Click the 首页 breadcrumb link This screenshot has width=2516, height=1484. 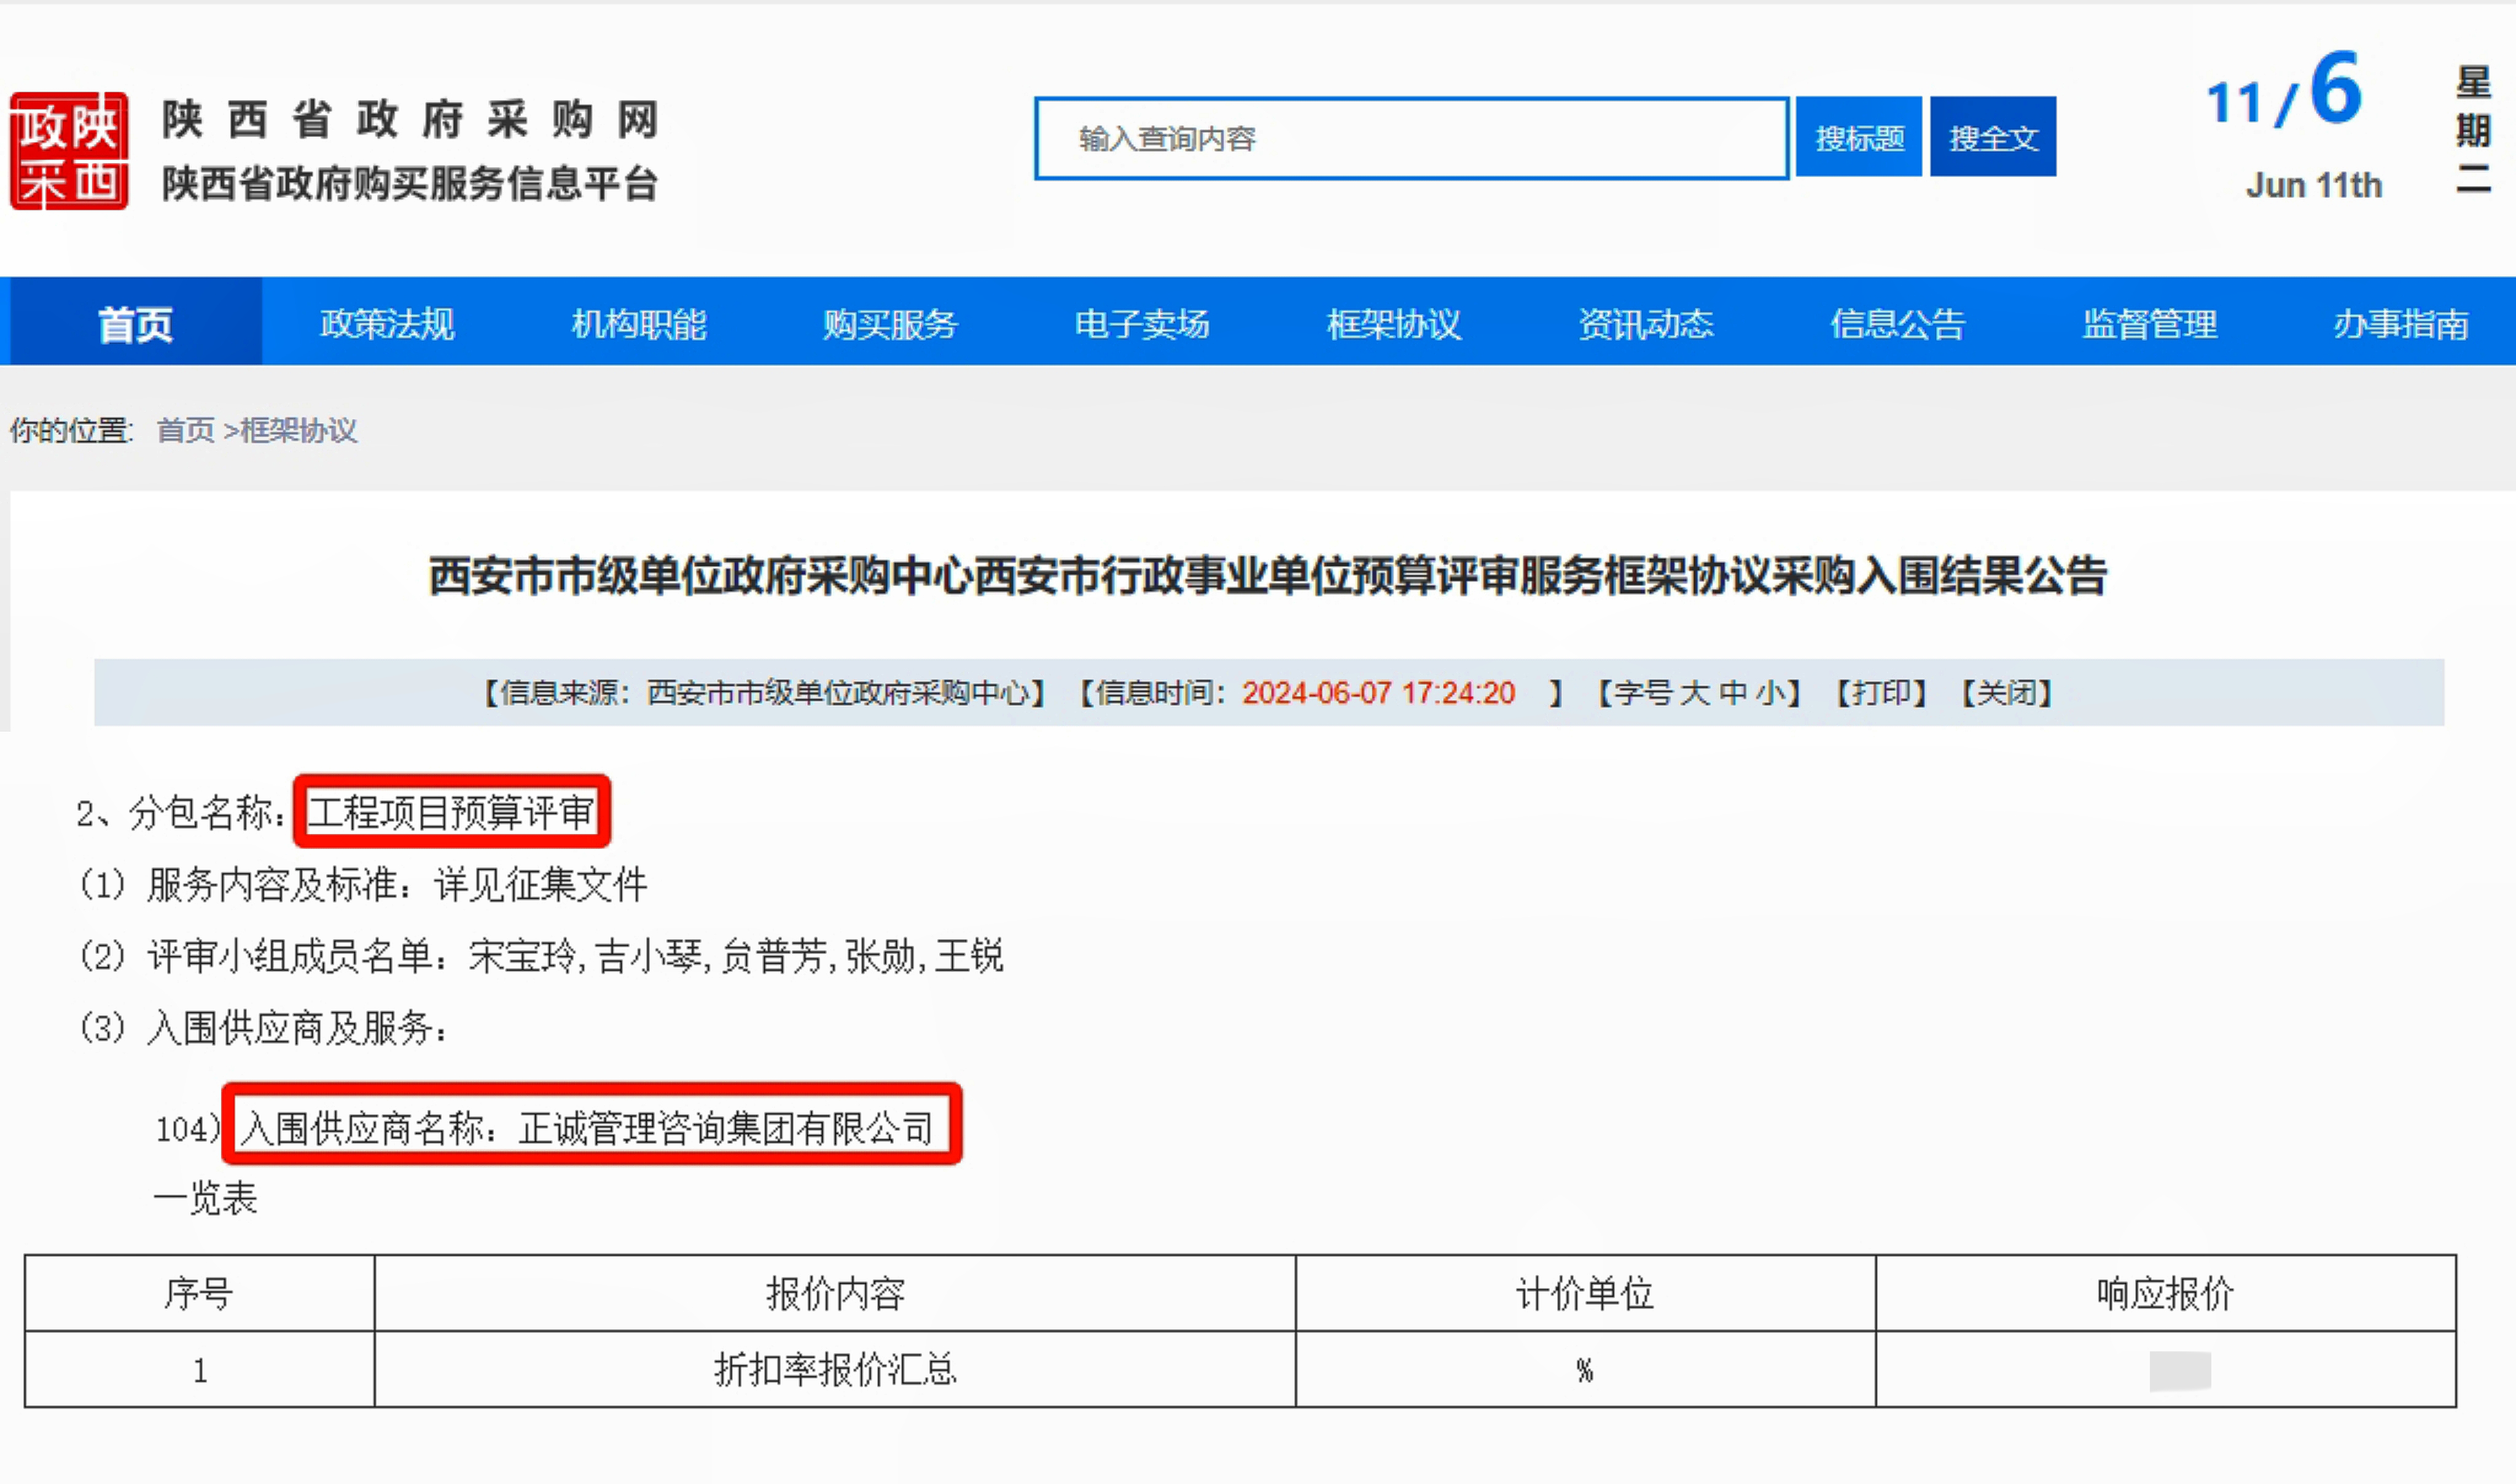tap(185, 431)
